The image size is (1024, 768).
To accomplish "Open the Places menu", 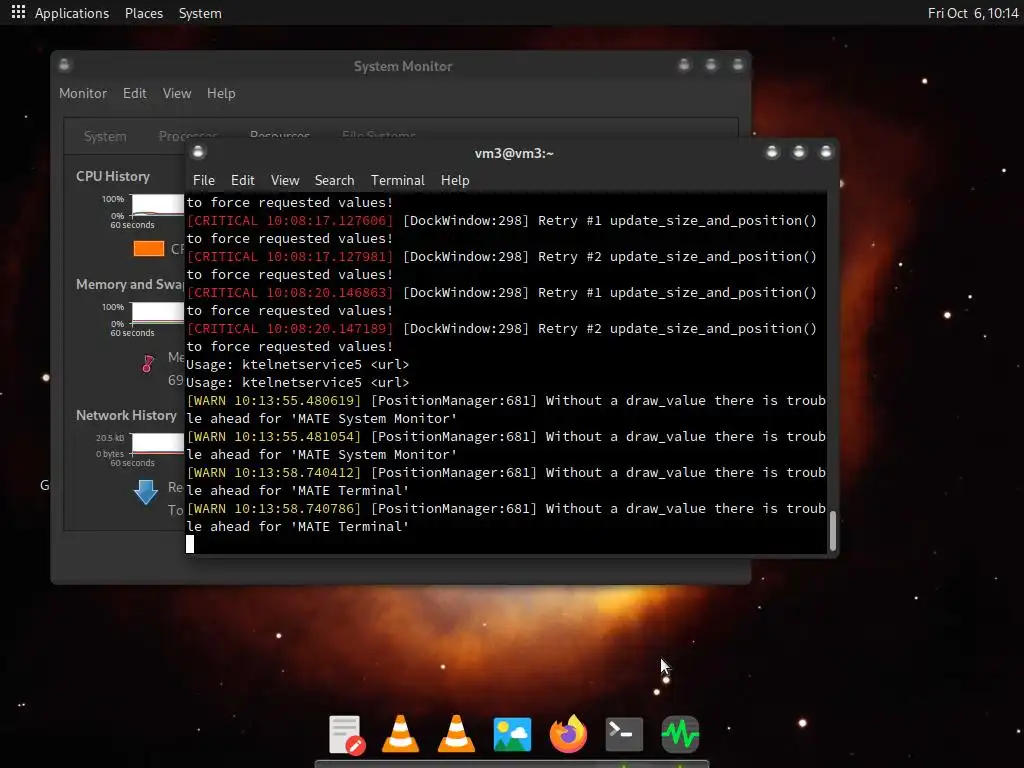I will click(x=144, y=13).
